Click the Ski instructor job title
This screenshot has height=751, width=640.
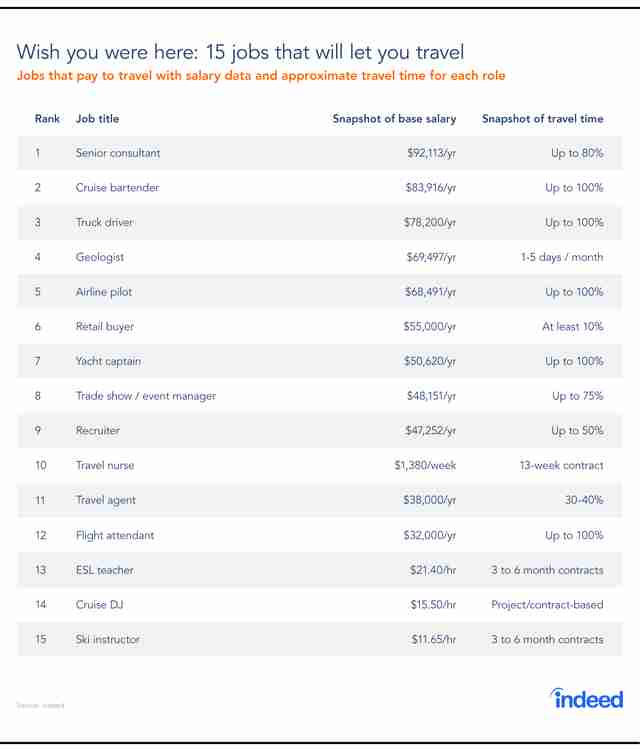click(x=107, y=639)
